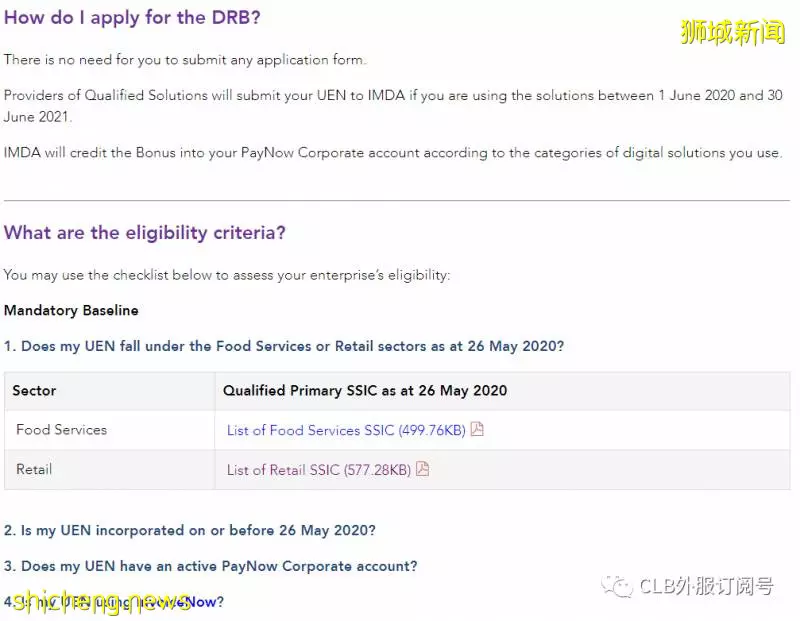Image resolution: width=800 pixels, height=621 pixels.
Task: Click the PayNow Corporate account paragraph
Action: click(x=393, y=153)
